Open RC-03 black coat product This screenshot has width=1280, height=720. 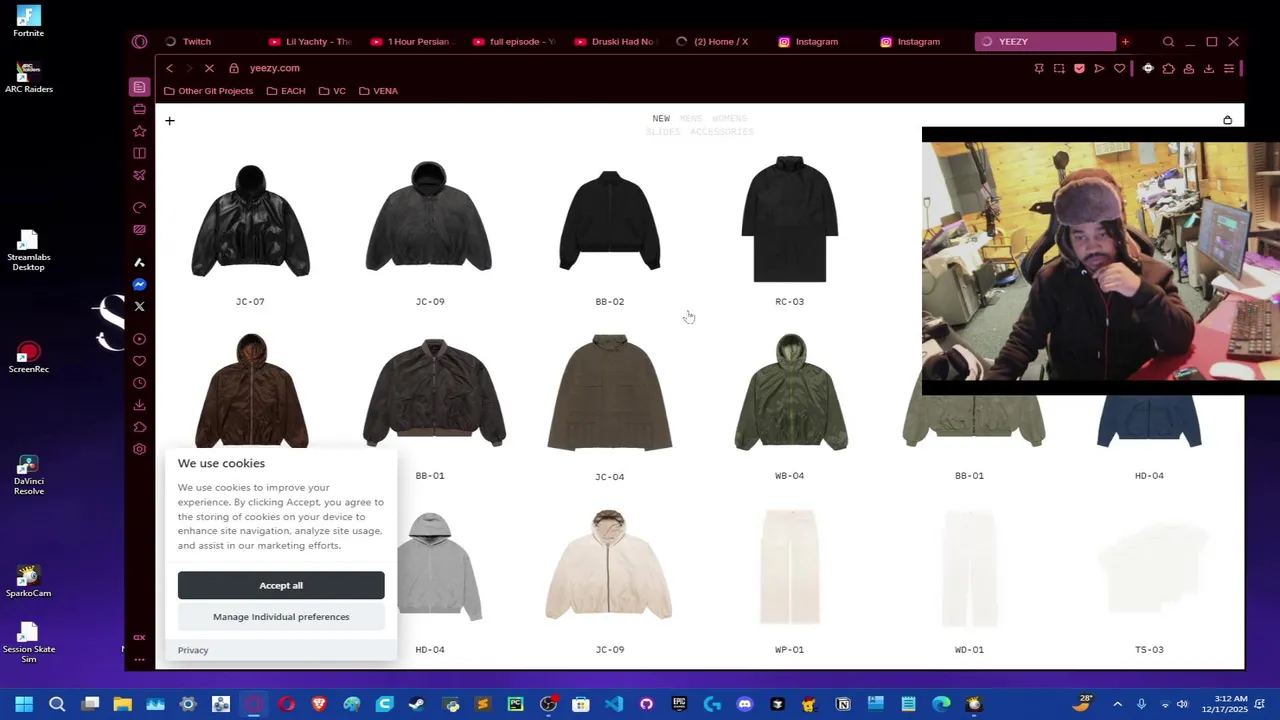789,218
